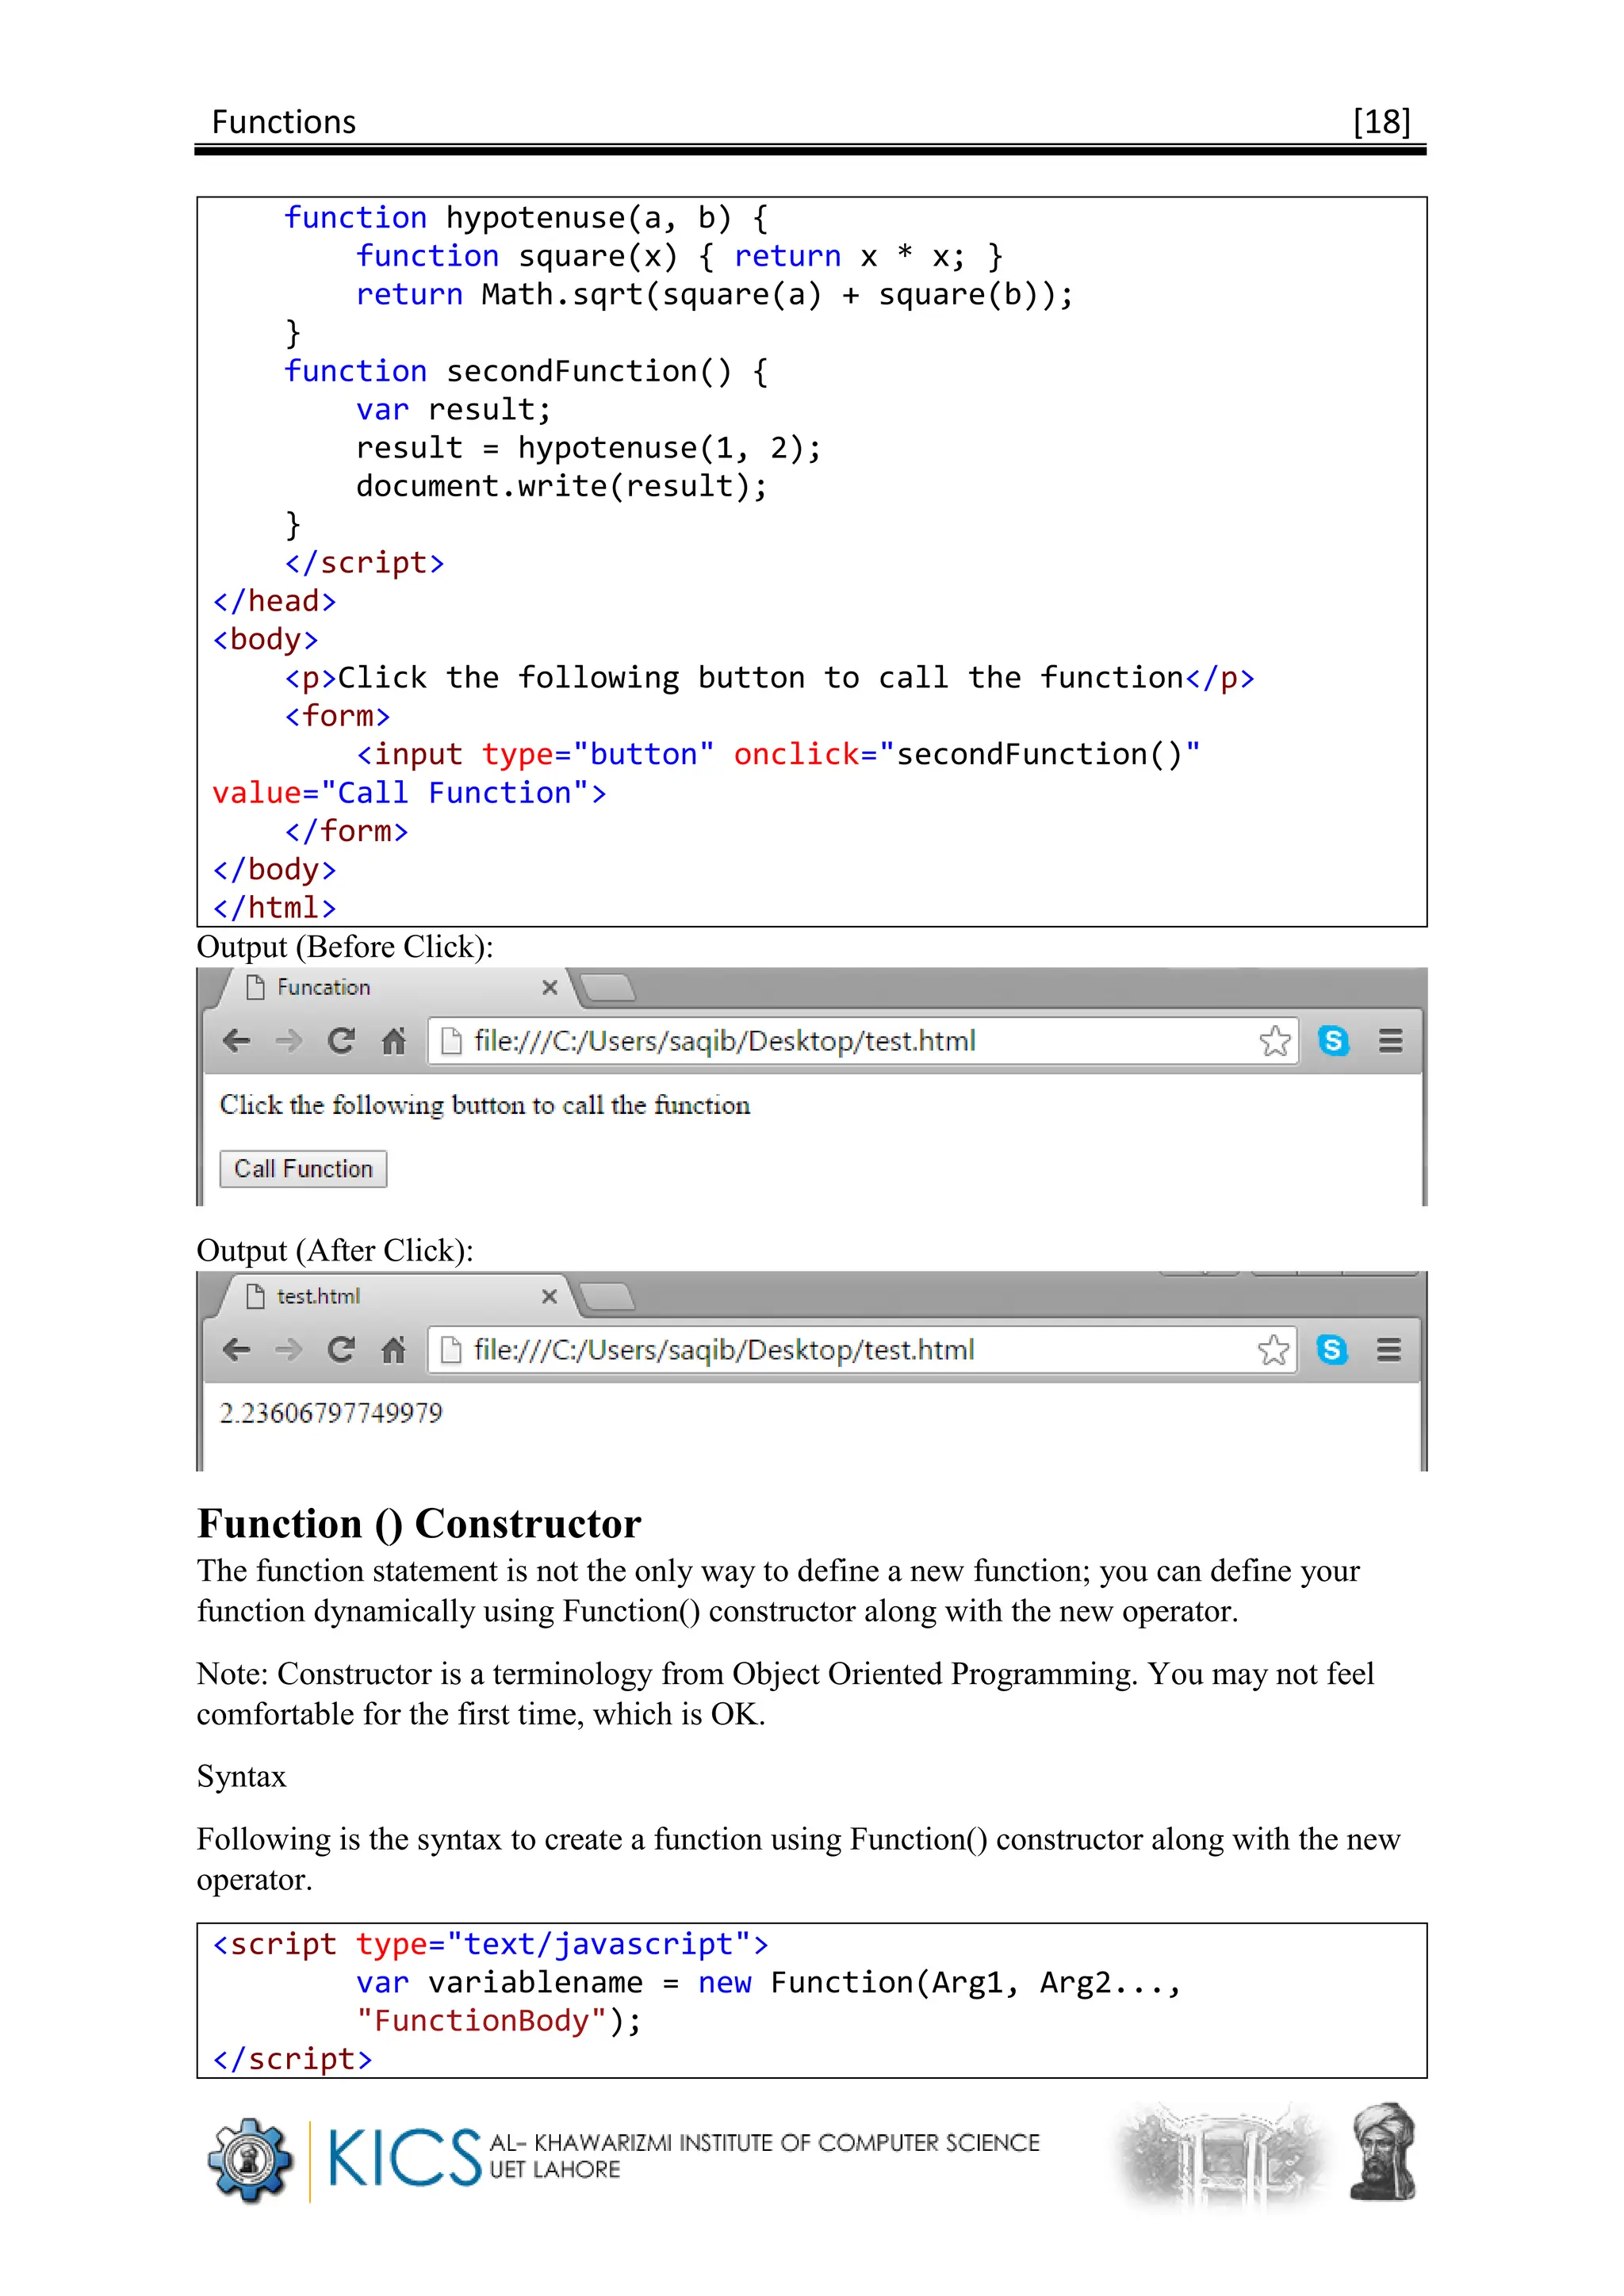Click bookmark star in second browser address bar
Viewport: 1624px width, 2296px height.
[1273, 1350]
